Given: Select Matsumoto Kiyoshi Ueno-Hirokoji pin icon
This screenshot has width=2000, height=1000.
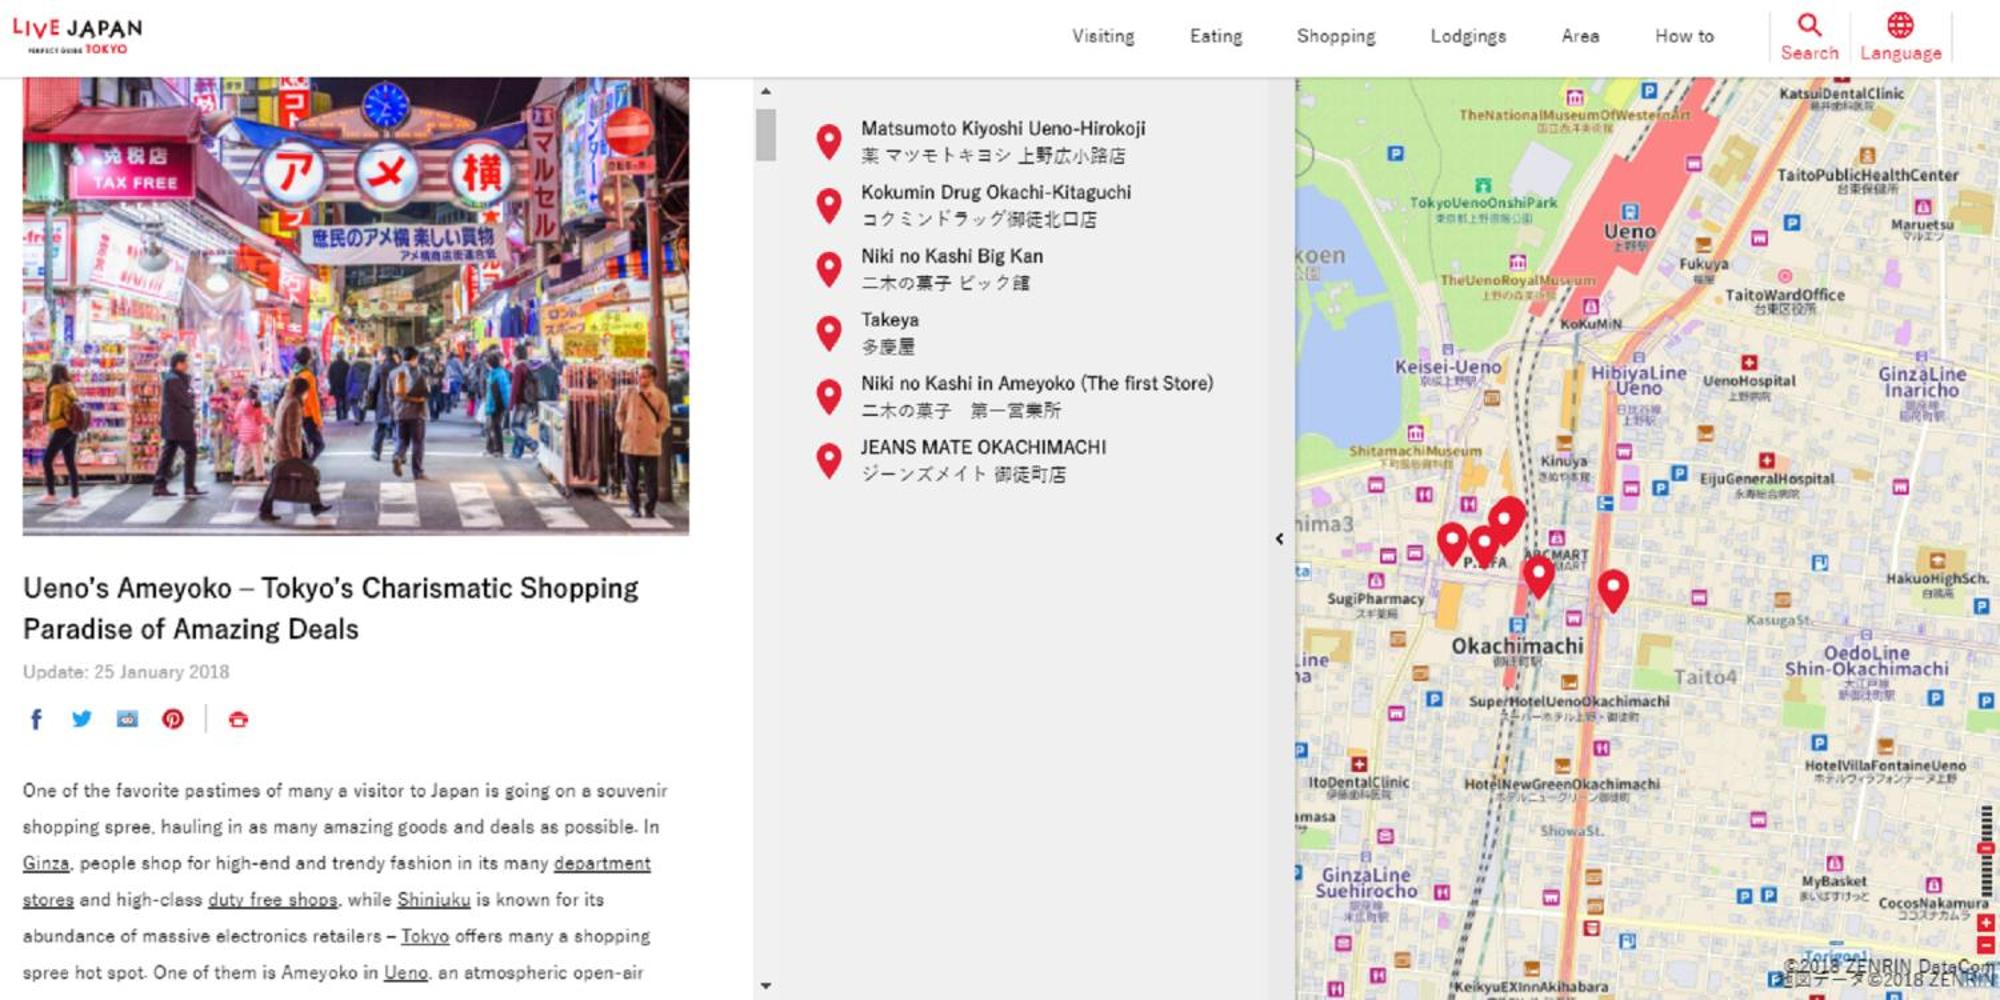Looking at the screenshot, I should coord(828,142).
